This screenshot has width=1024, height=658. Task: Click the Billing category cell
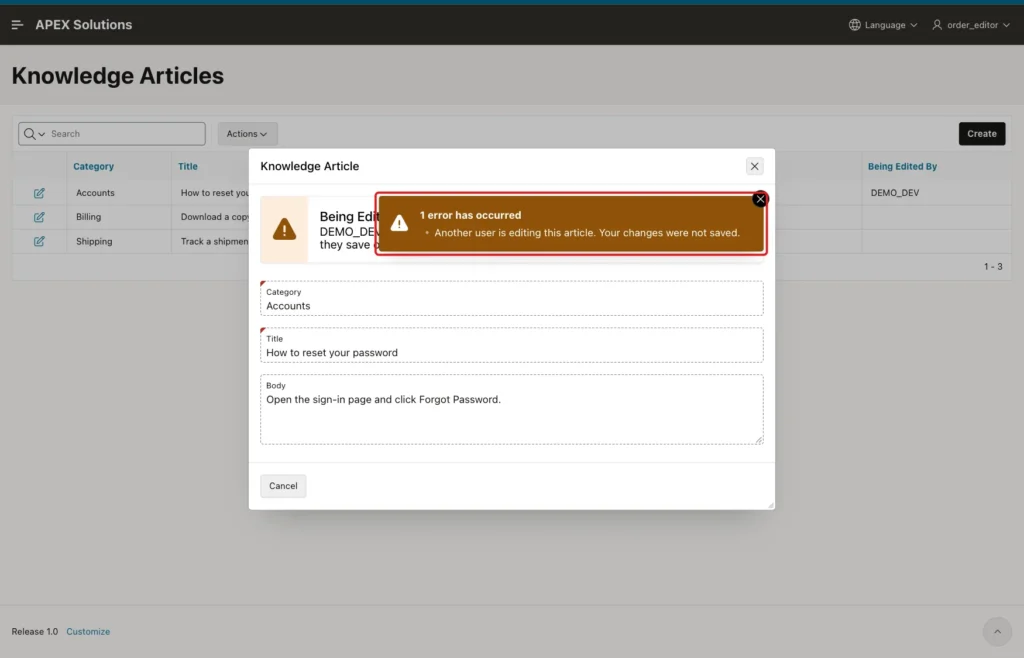88,217
